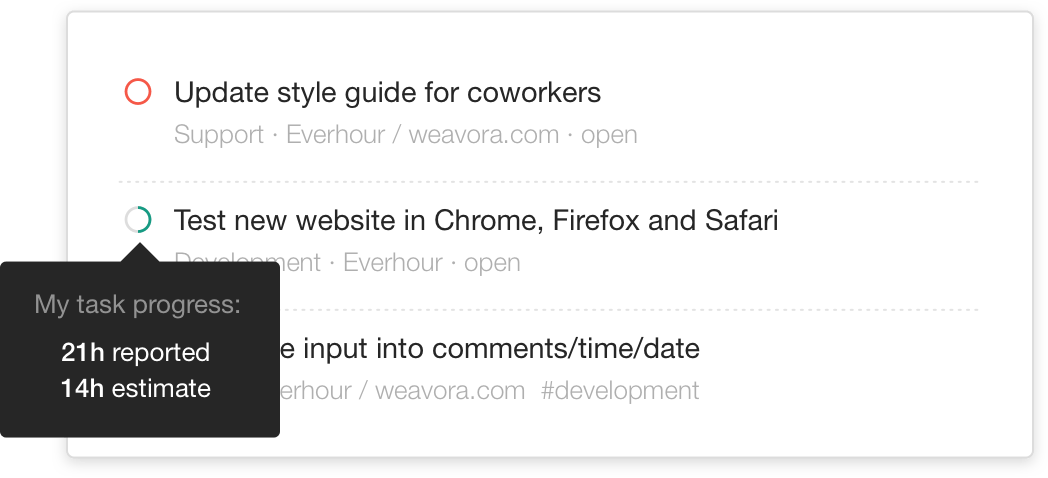Click weavora.com beside the #development tag
Screen dimensions: 1048x478
pos(450,390)
